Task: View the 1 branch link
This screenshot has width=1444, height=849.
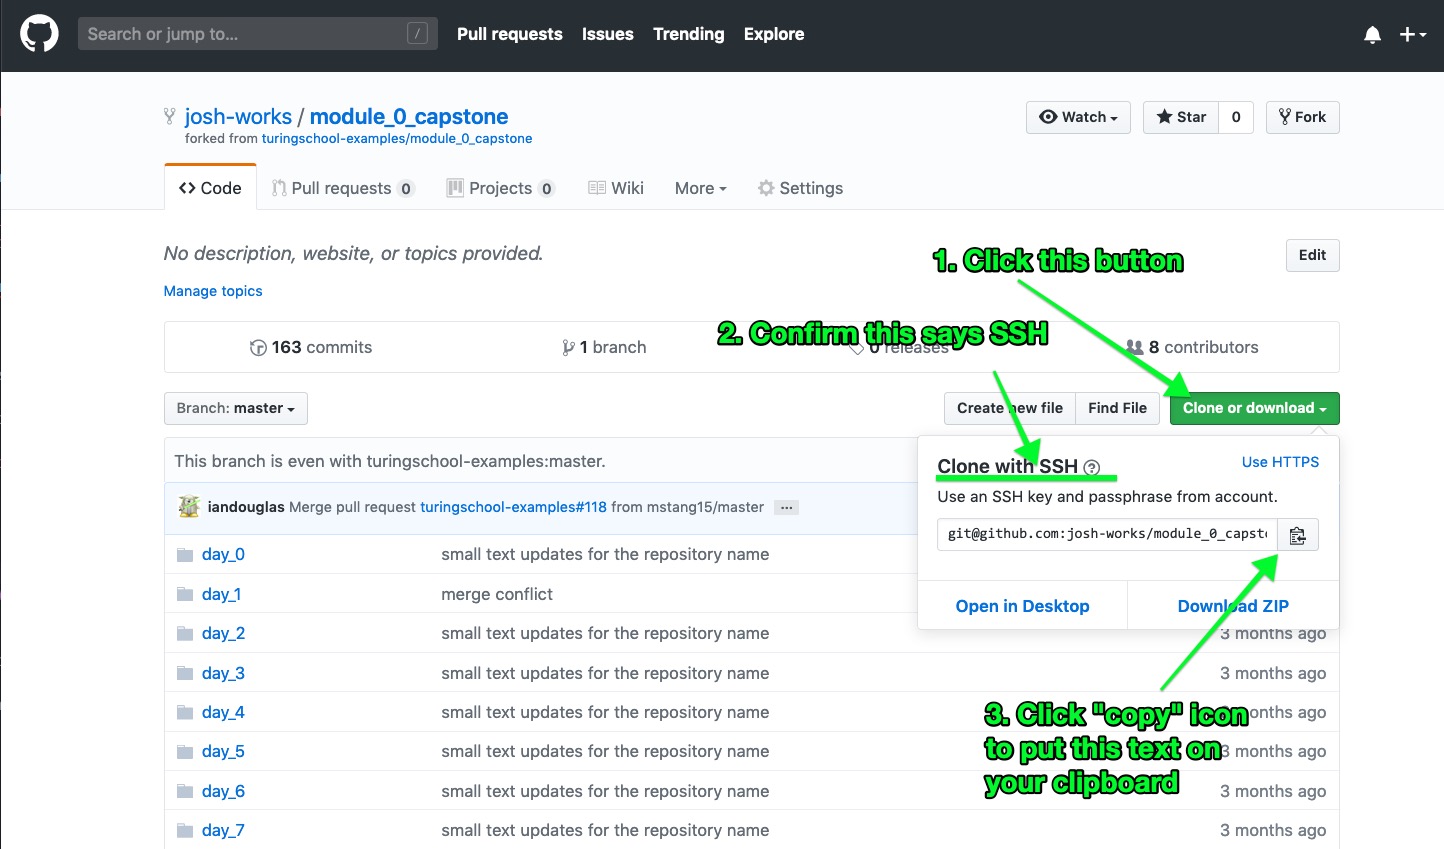Action: point(604,347)
